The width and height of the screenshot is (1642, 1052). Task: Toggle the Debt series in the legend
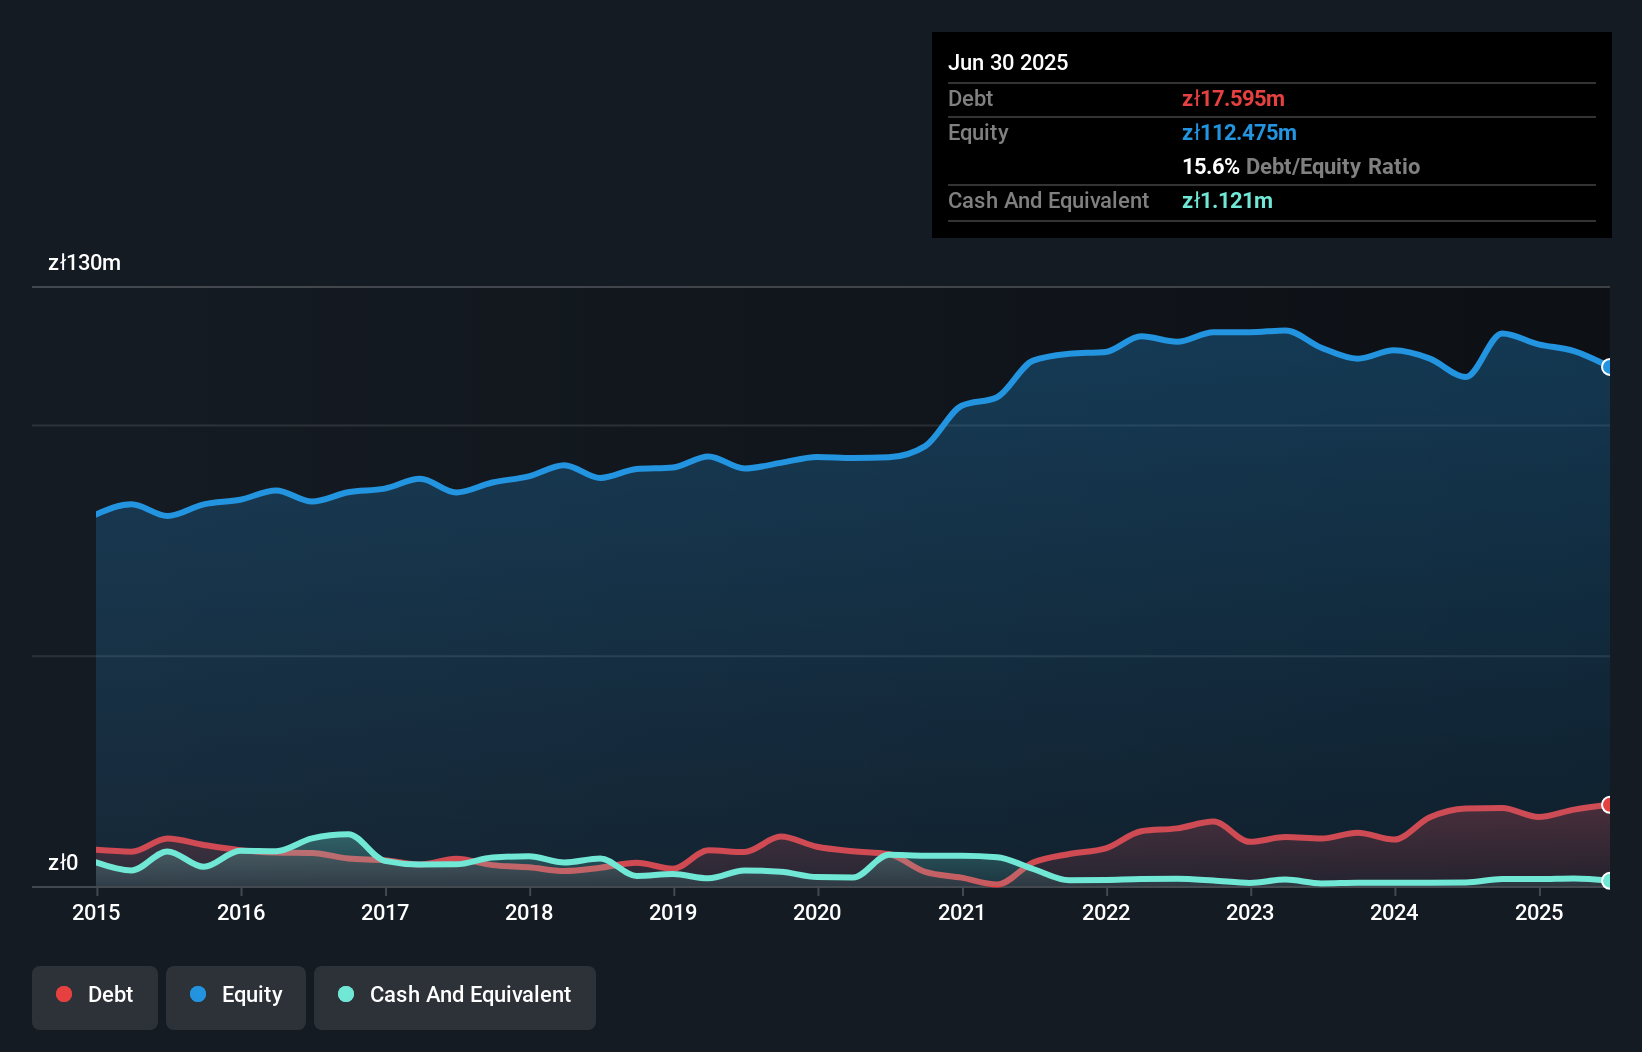94,995
